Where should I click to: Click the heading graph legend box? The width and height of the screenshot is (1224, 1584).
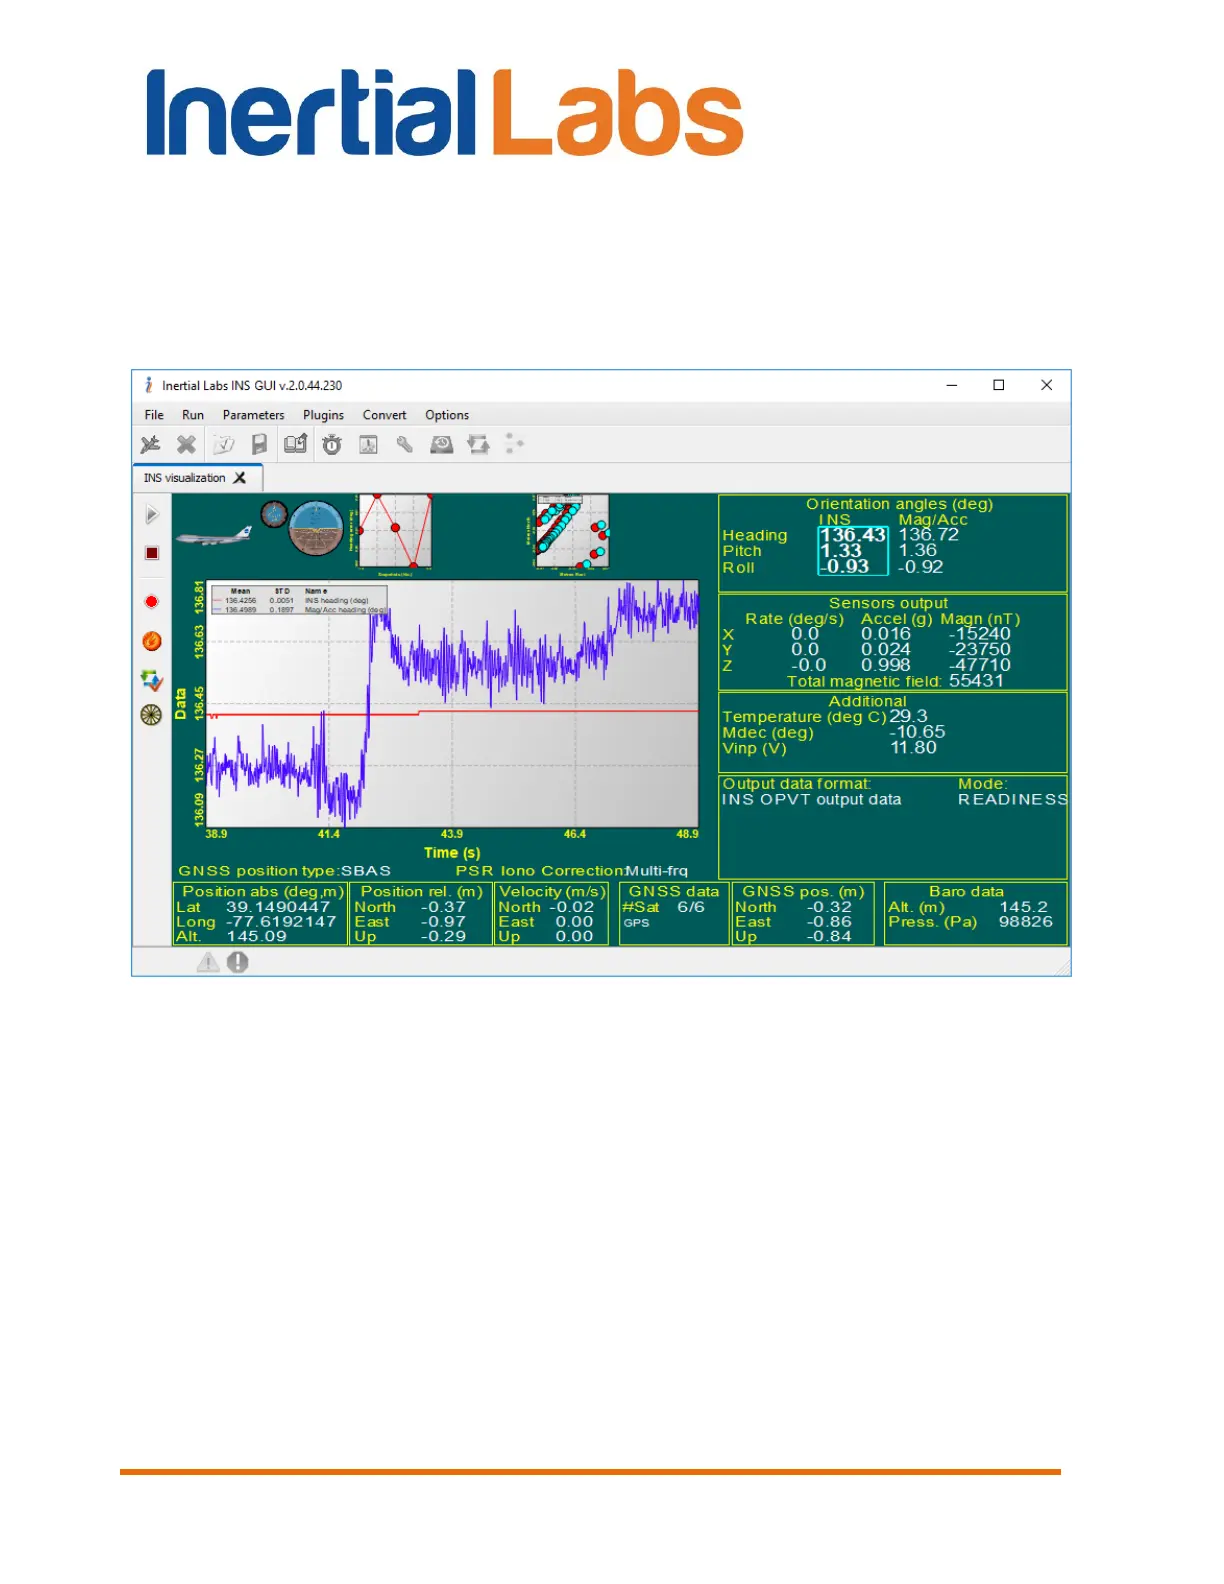pos(299,600)
